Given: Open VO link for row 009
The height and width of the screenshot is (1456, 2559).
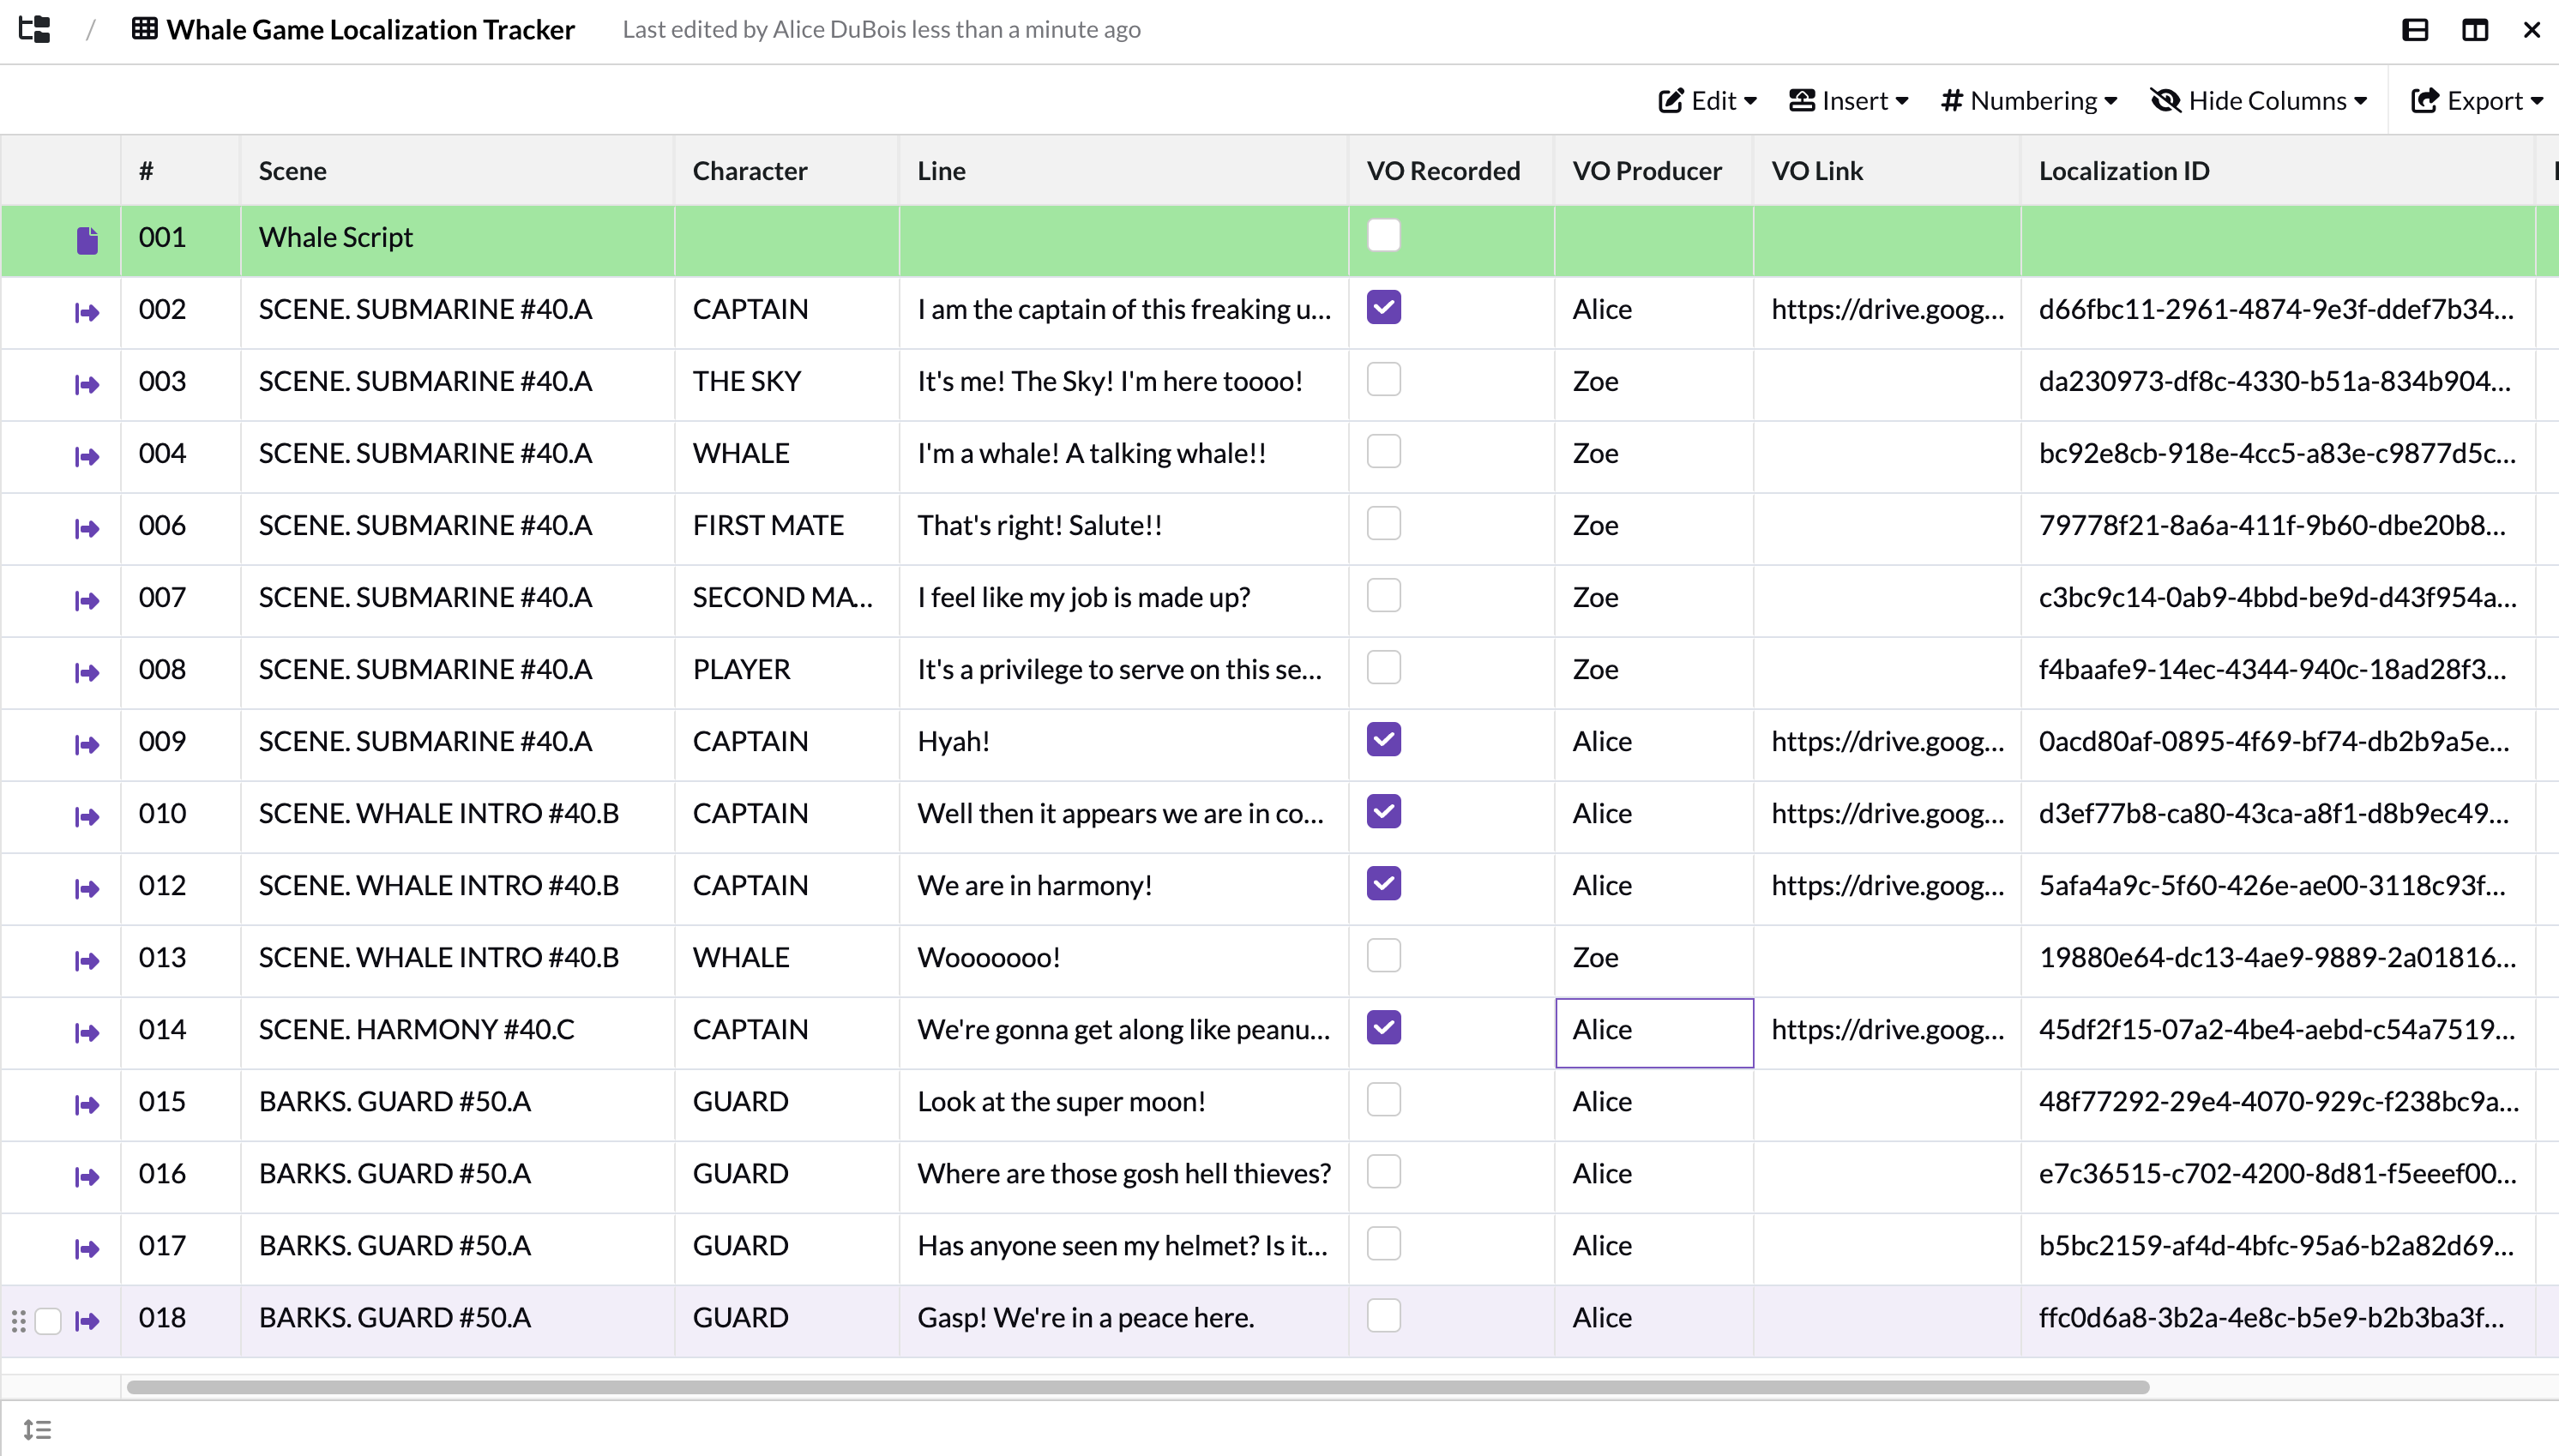Looking at the screenshot, I should [x=1887, y=741].
